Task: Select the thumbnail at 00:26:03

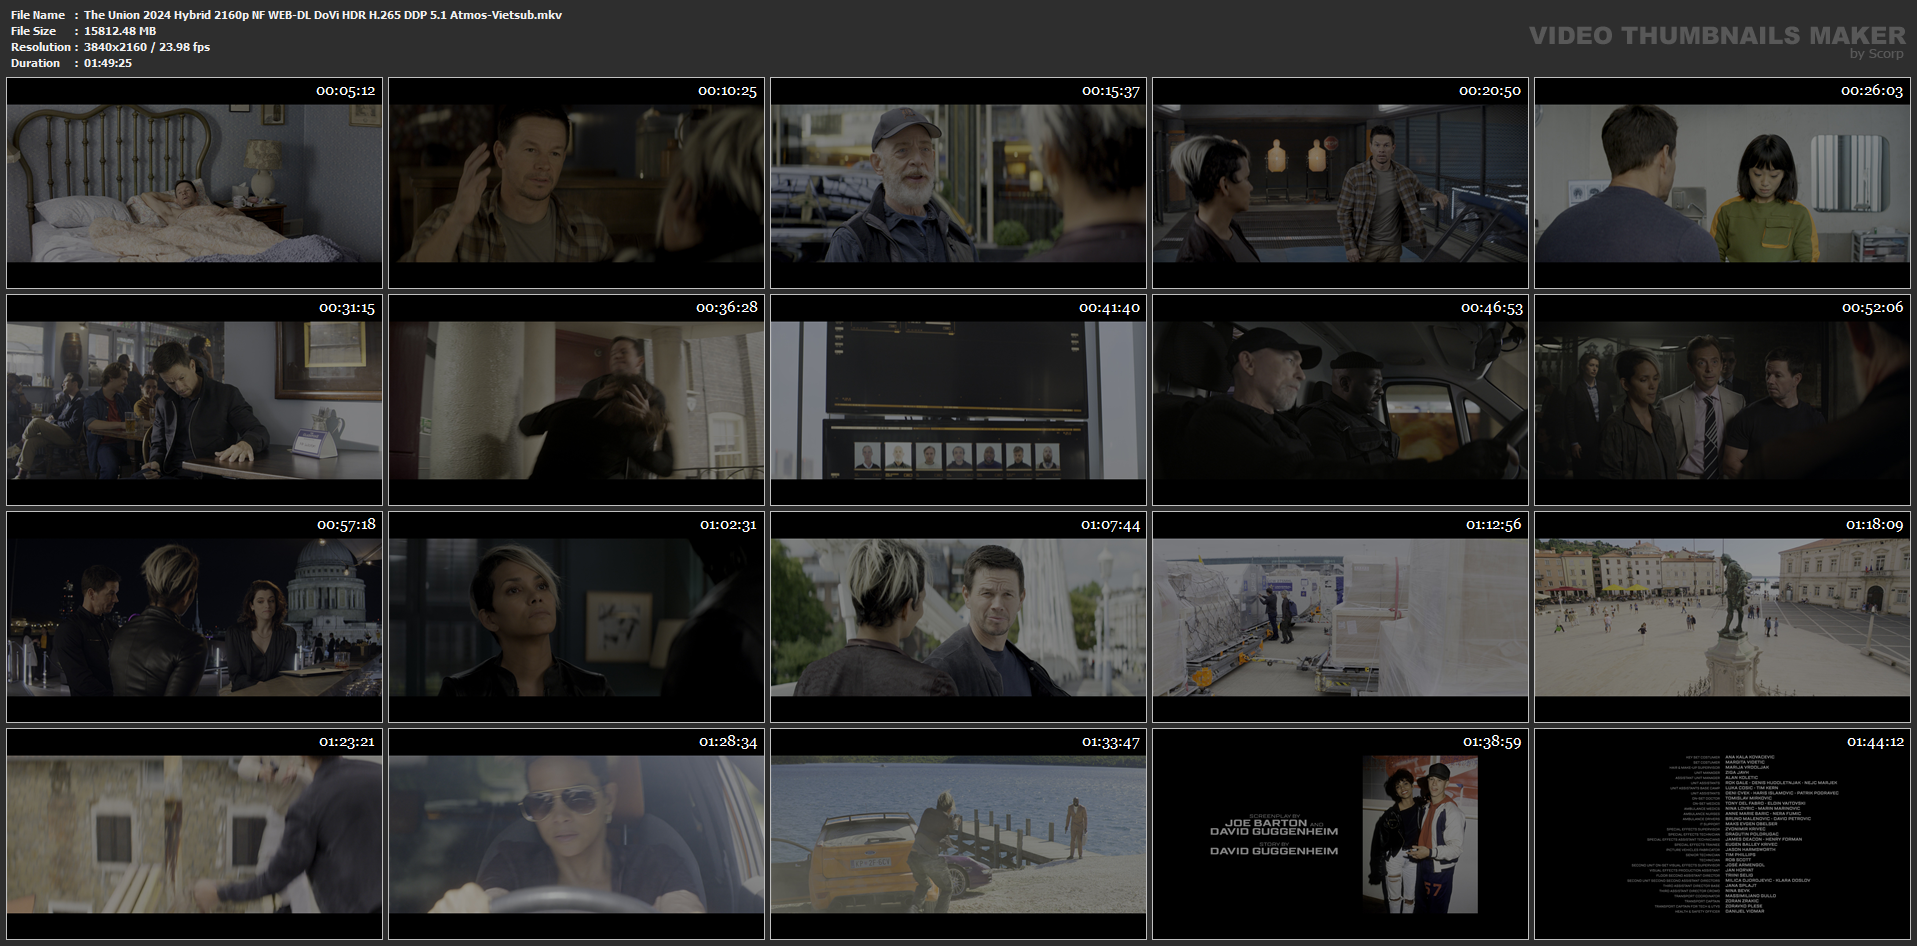Action: pos(1722,183)
